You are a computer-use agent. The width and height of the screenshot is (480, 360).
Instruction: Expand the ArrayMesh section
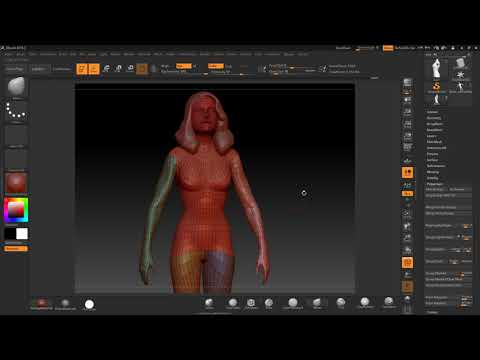point(435,124)
